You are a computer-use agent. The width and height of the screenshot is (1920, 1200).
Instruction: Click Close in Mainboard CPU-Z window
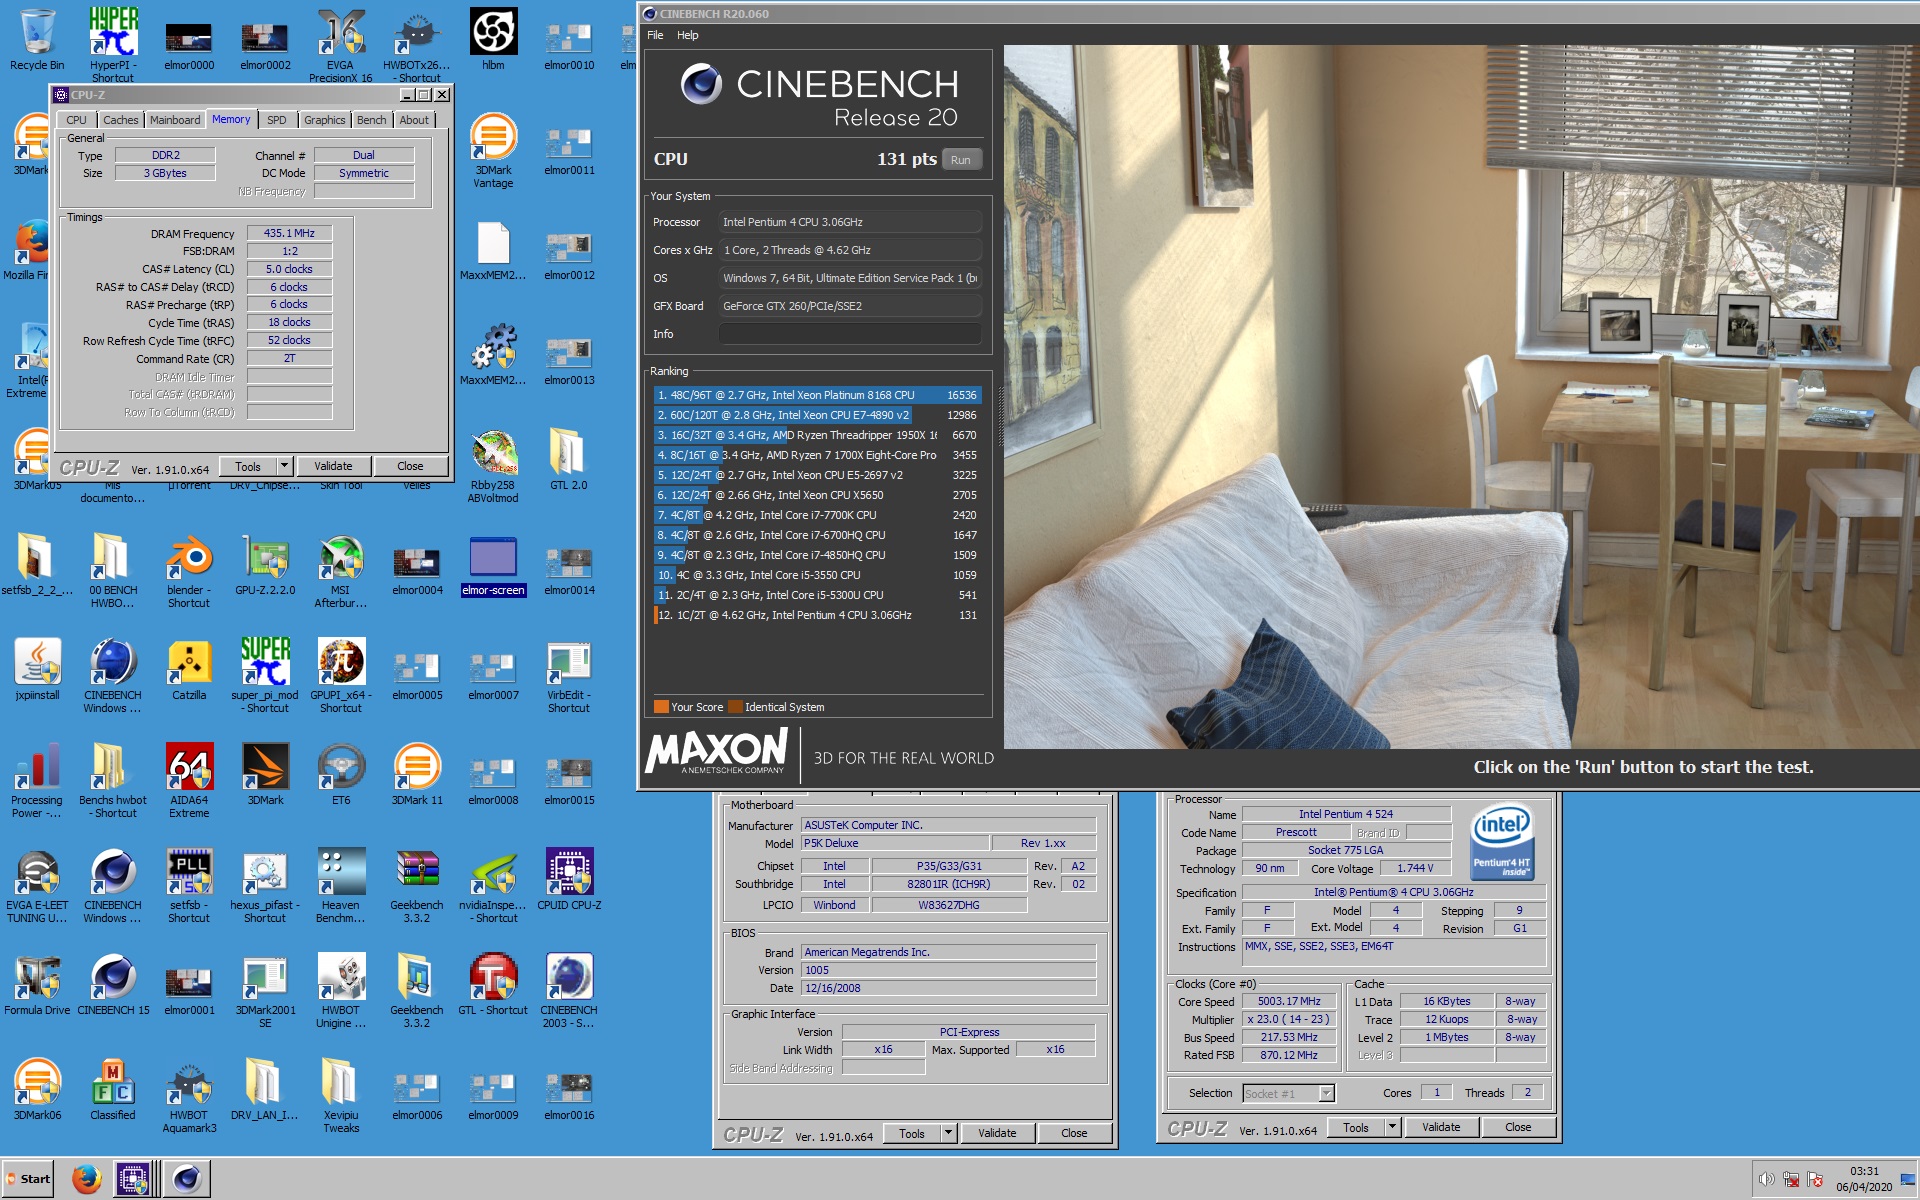pos(1074,1133)
